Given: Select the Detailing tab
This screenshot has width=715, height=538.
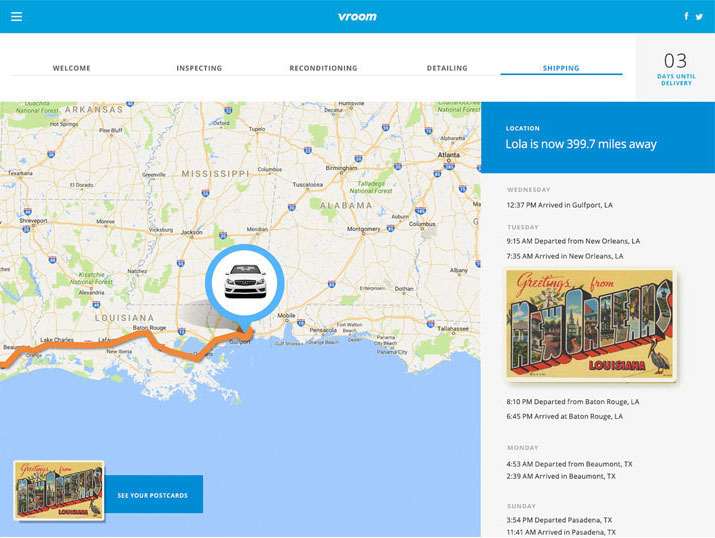Looking at the screenshot, I should 447,68.
